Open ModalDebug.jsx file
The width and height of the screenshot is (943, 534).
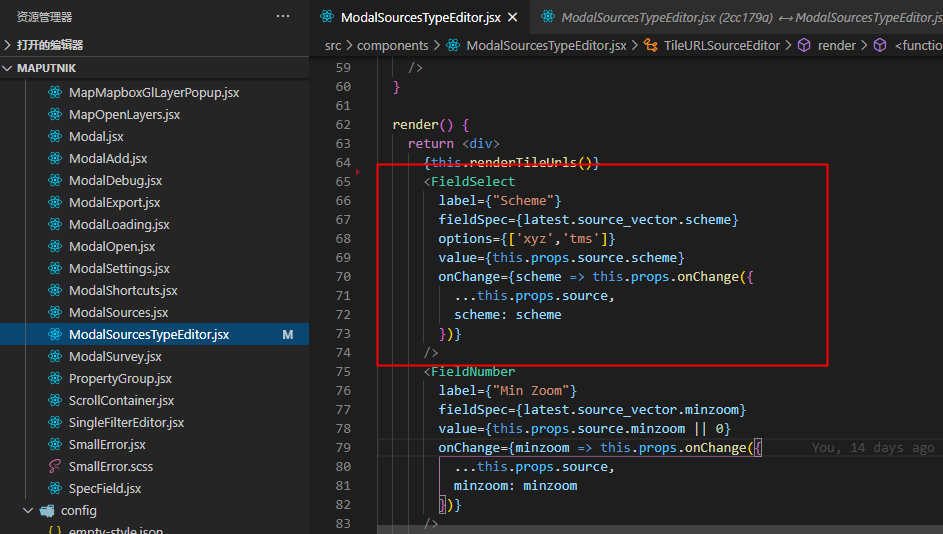coord(115,180)
